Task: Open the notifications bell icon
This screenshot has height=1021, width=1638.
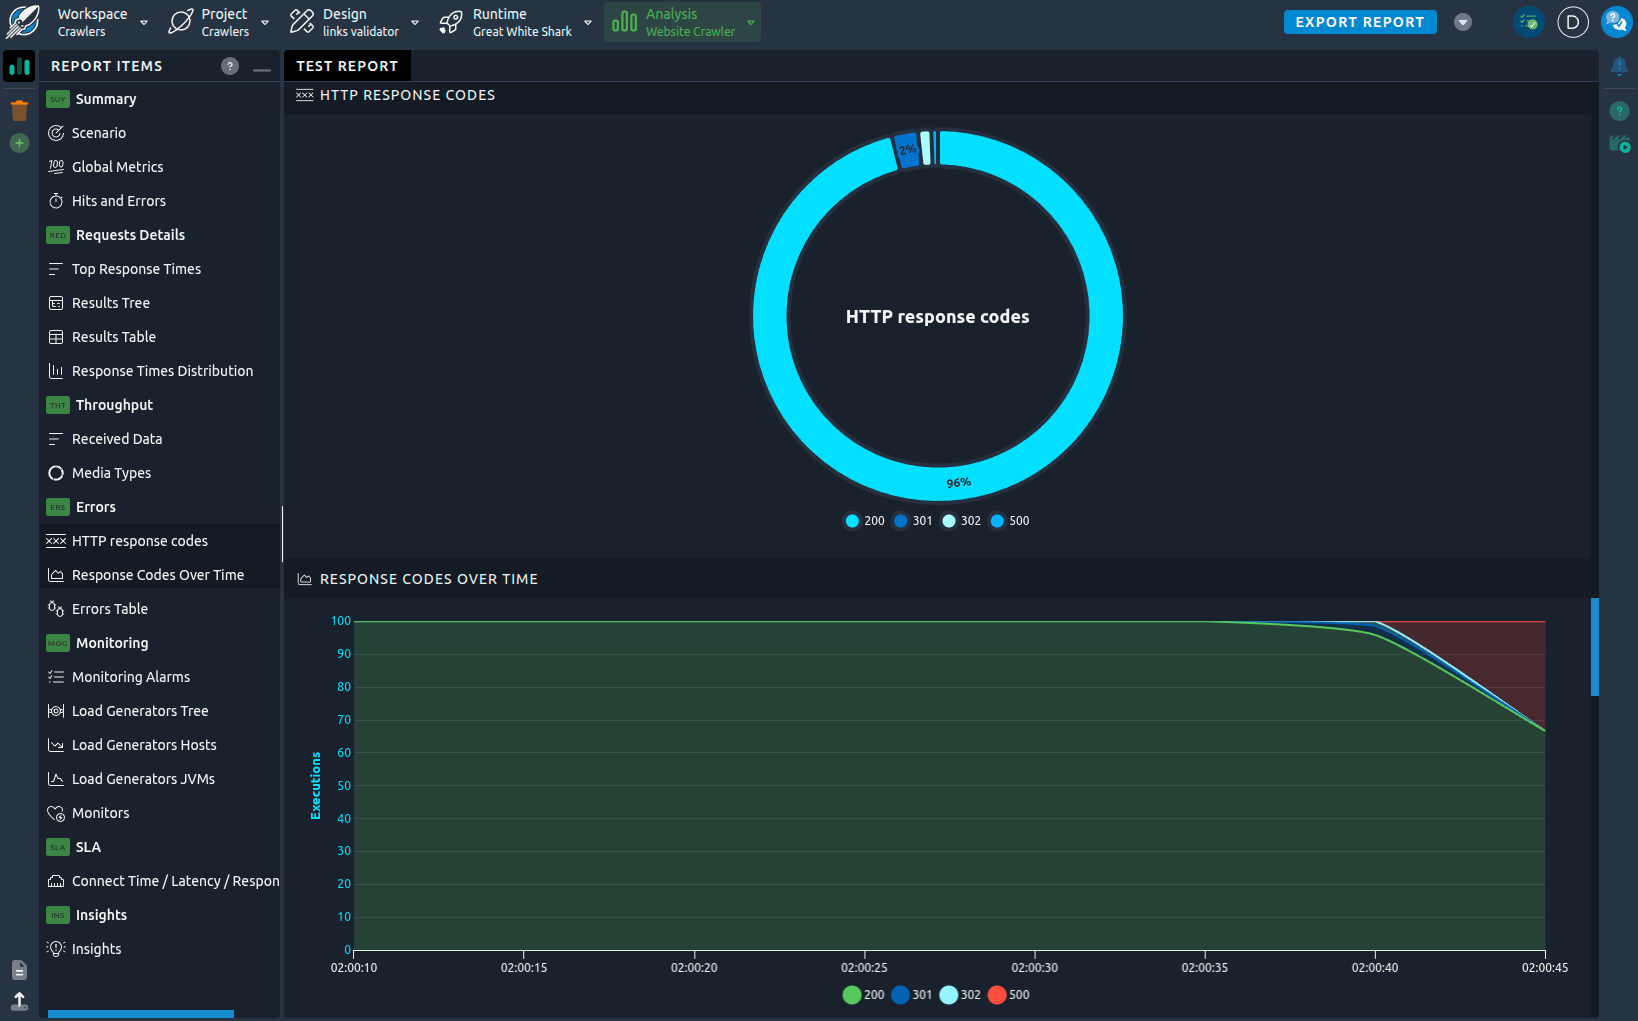Action: [x=1620, y=66]
